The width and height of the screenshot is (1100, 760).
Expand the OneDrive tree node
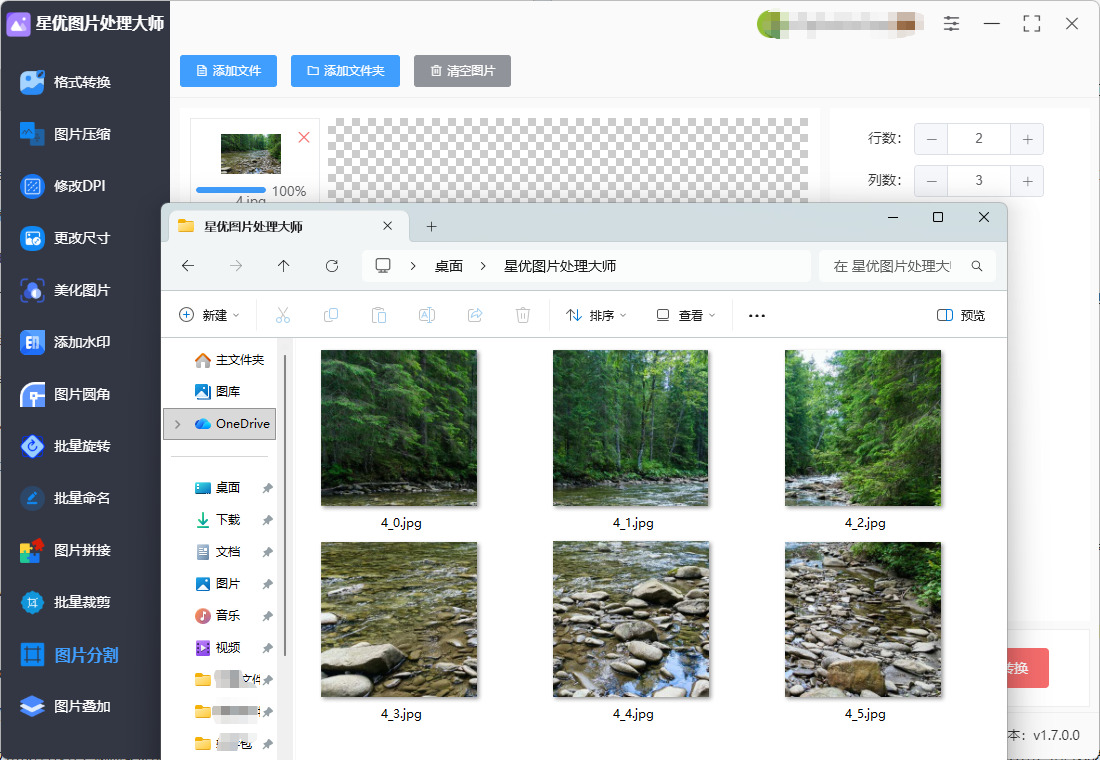point(177,424)
